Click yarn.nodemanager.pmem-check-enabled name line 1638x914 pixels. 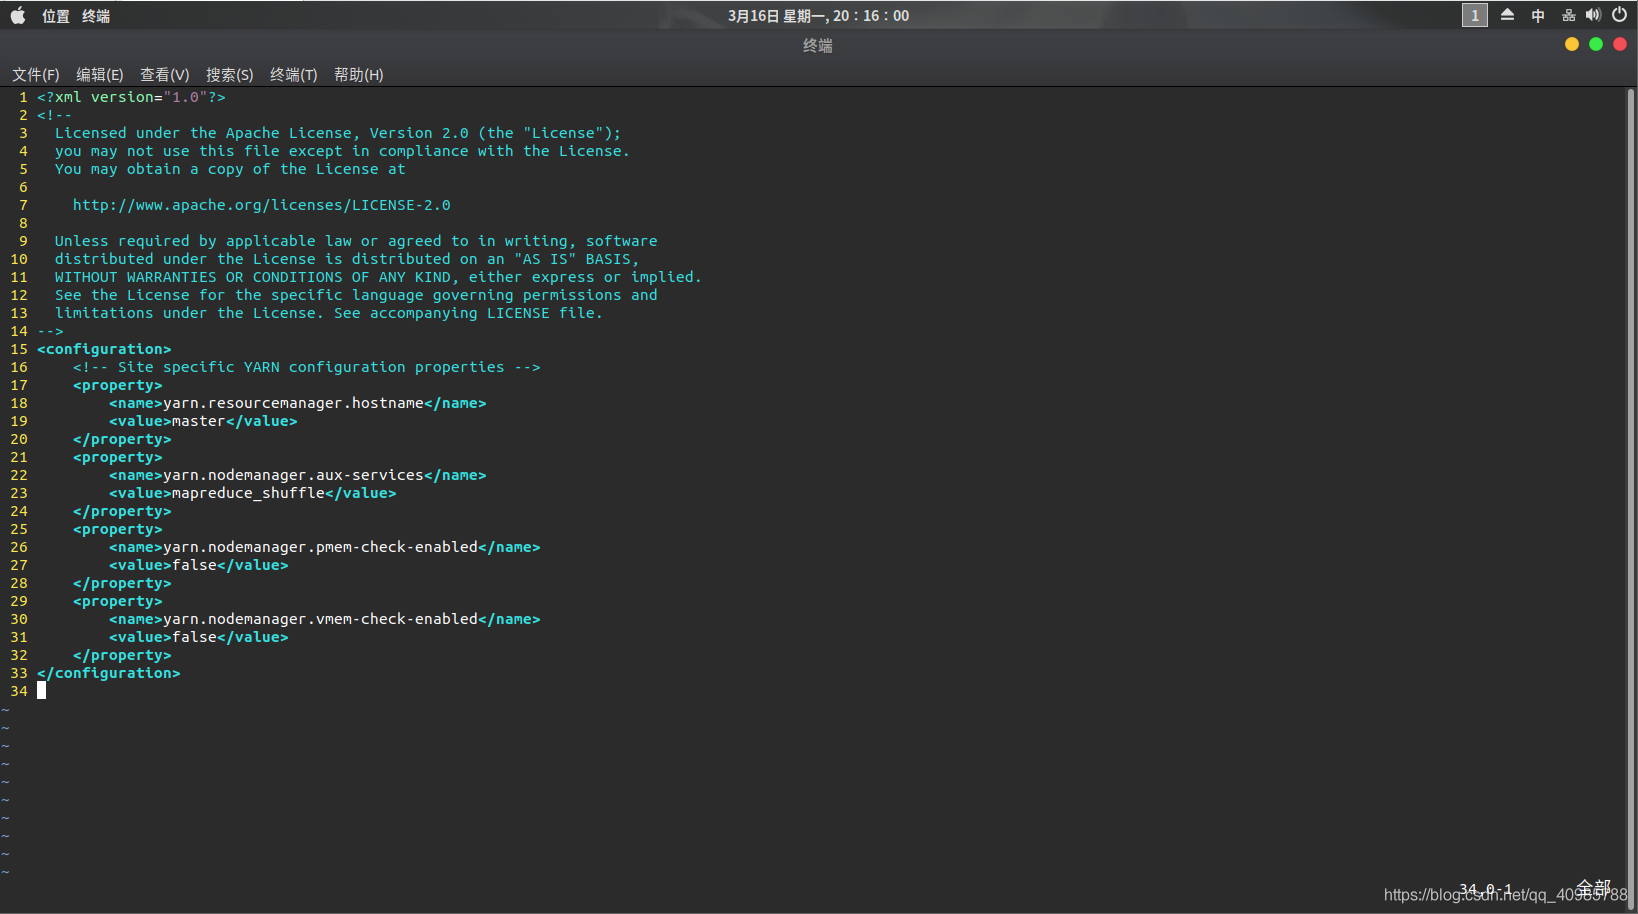325,547
